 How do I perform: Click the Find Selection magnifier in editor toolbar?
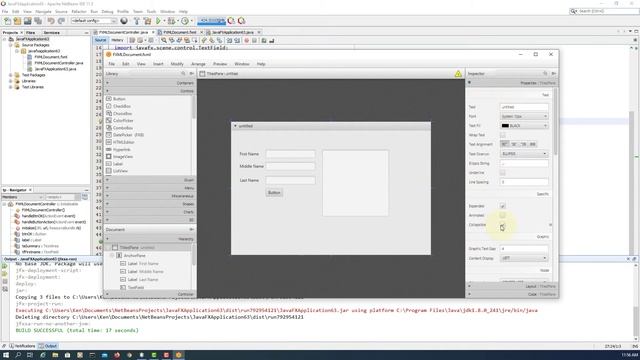coord(164,40)
